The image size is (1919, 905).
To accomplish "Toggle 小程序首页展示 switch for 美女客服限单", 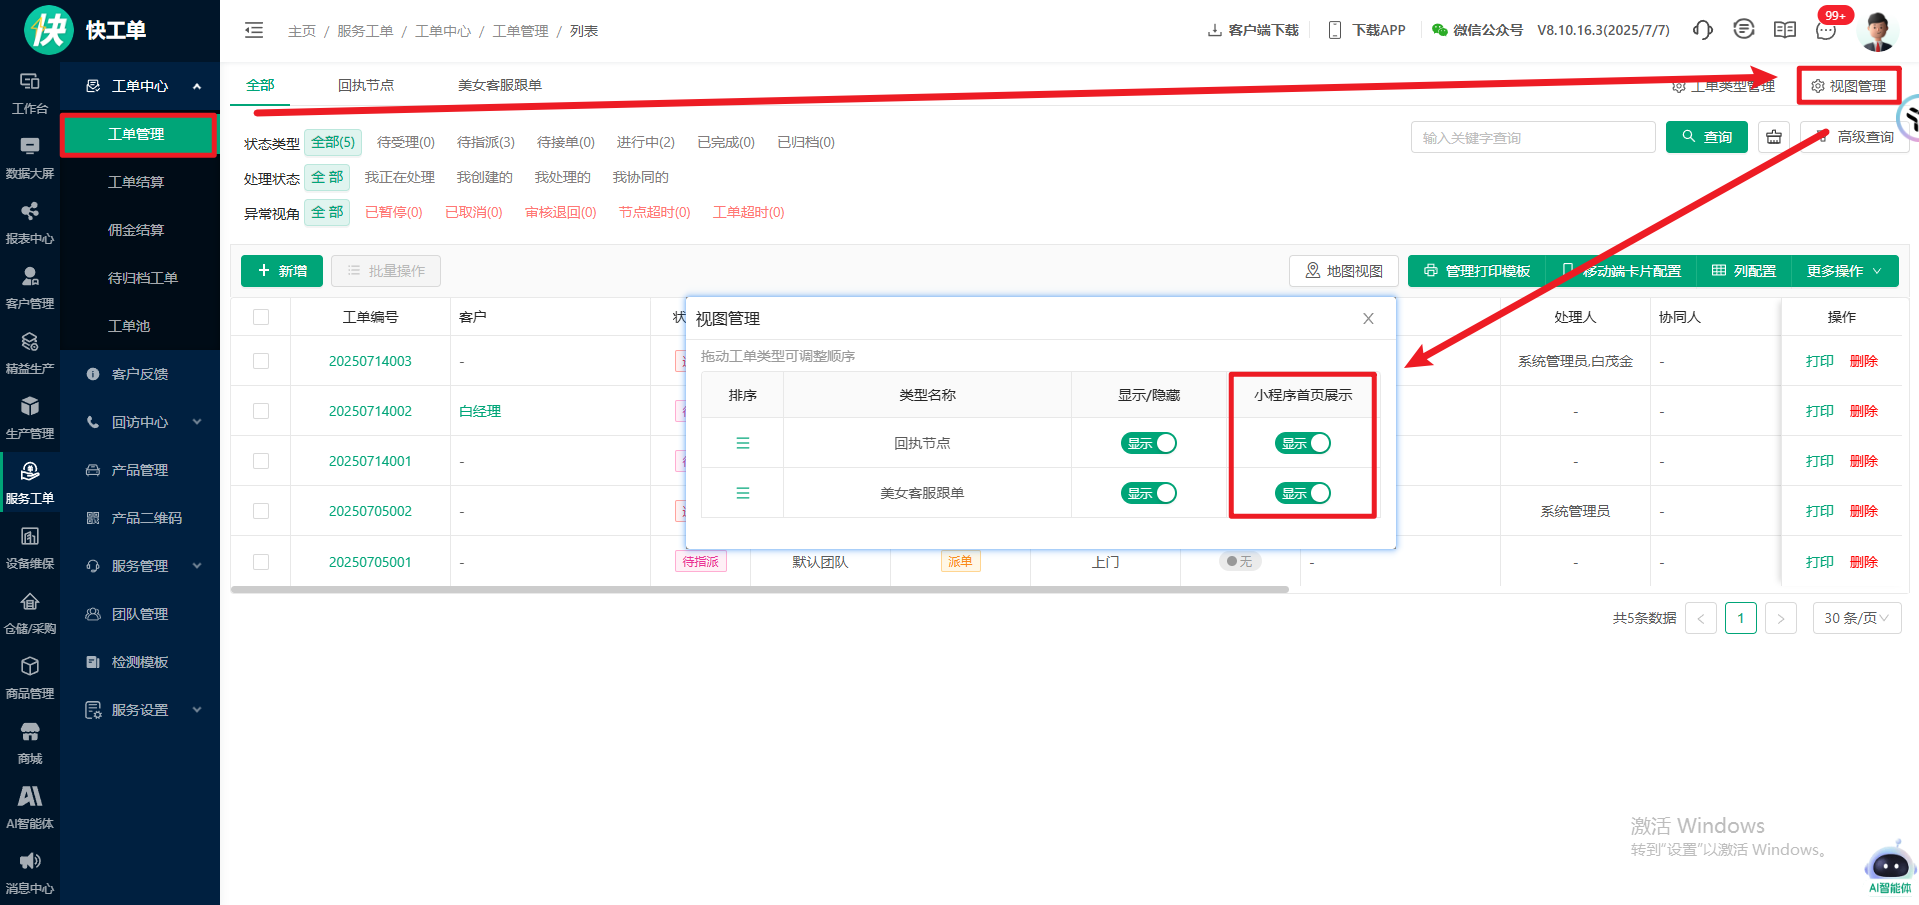I will (x=1302, y=493).
